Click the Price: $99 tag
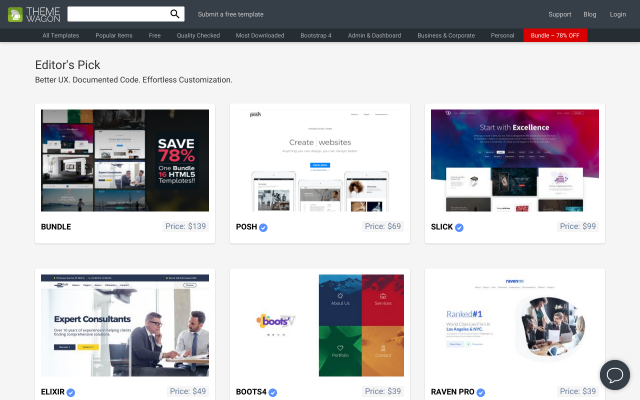Image resolution: width=640 pixels, height=400 pixels. (x=578, y=227)
